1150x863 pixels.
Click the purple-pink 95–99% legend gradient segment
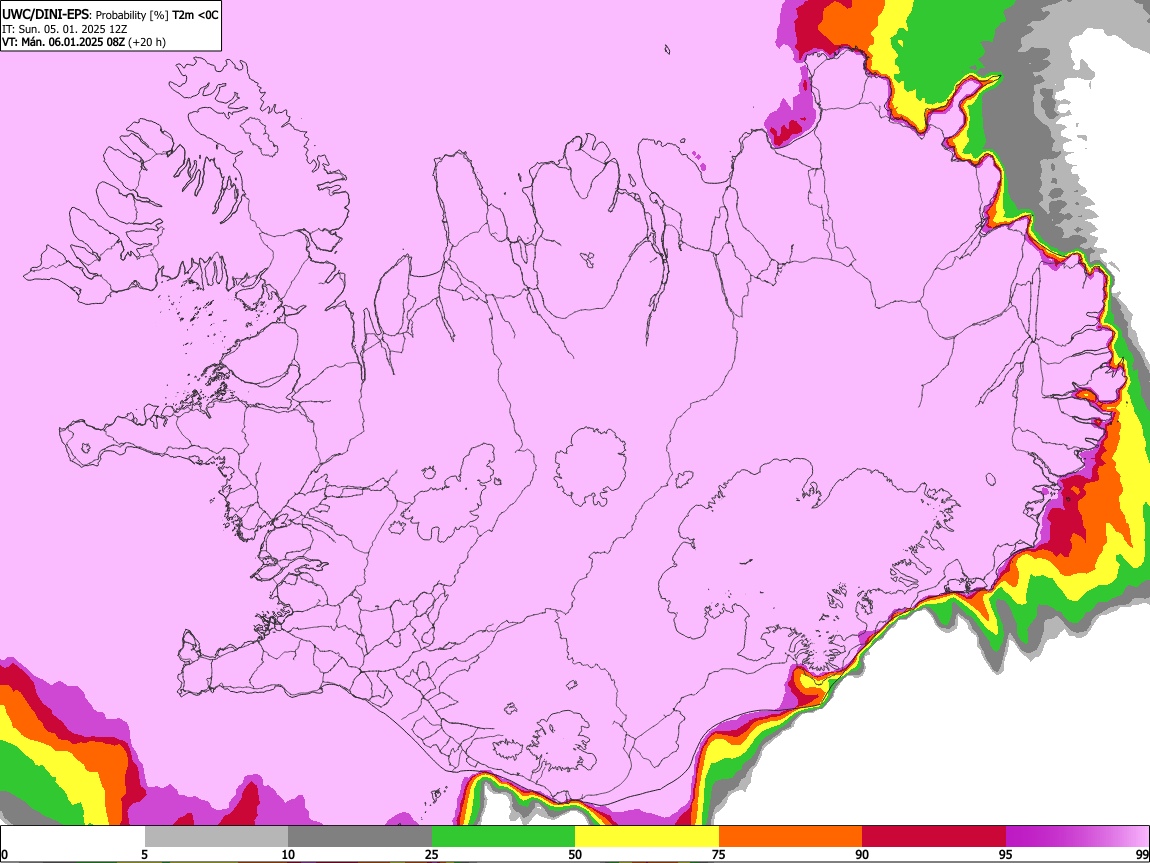(1077, 837)
